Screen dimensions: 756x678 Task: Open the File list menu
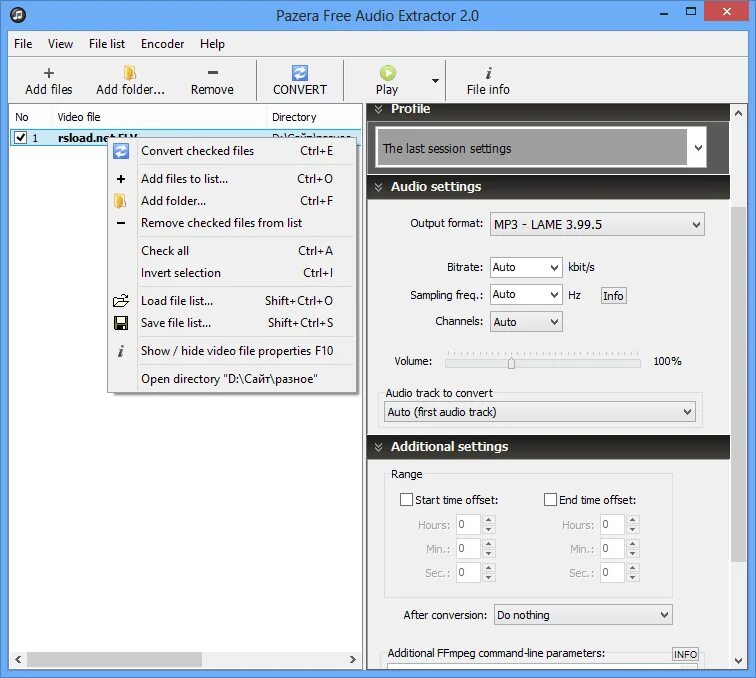(107, 44)
